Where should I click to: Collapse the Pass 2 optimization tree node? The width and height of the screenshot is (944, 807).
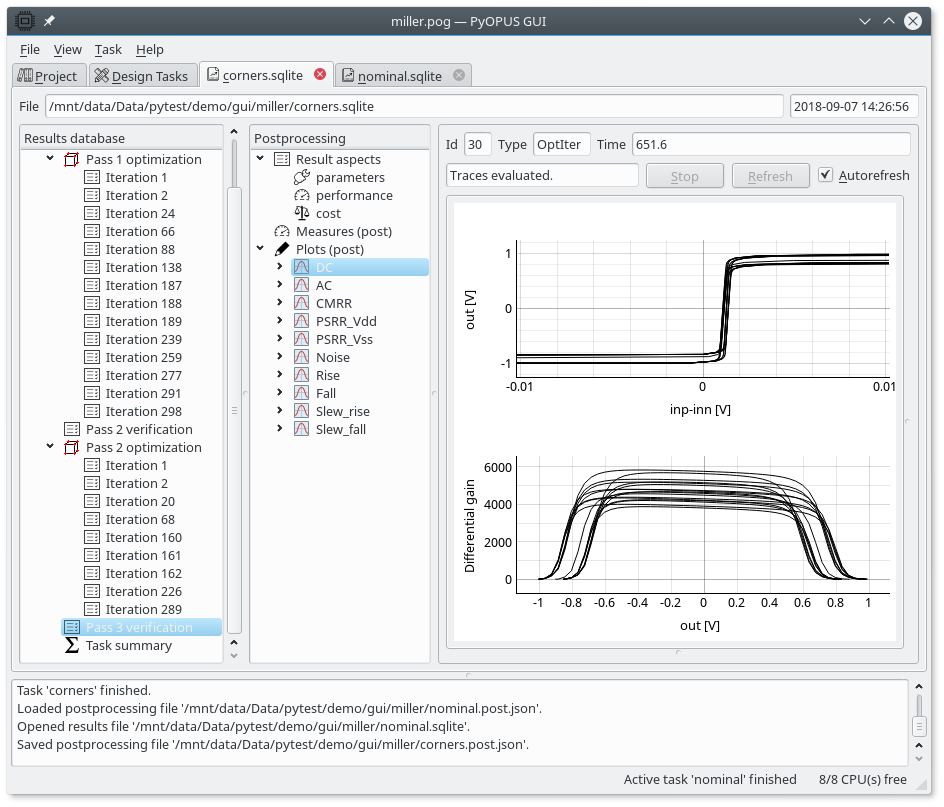pyautogui.click(x=50, y=447)
